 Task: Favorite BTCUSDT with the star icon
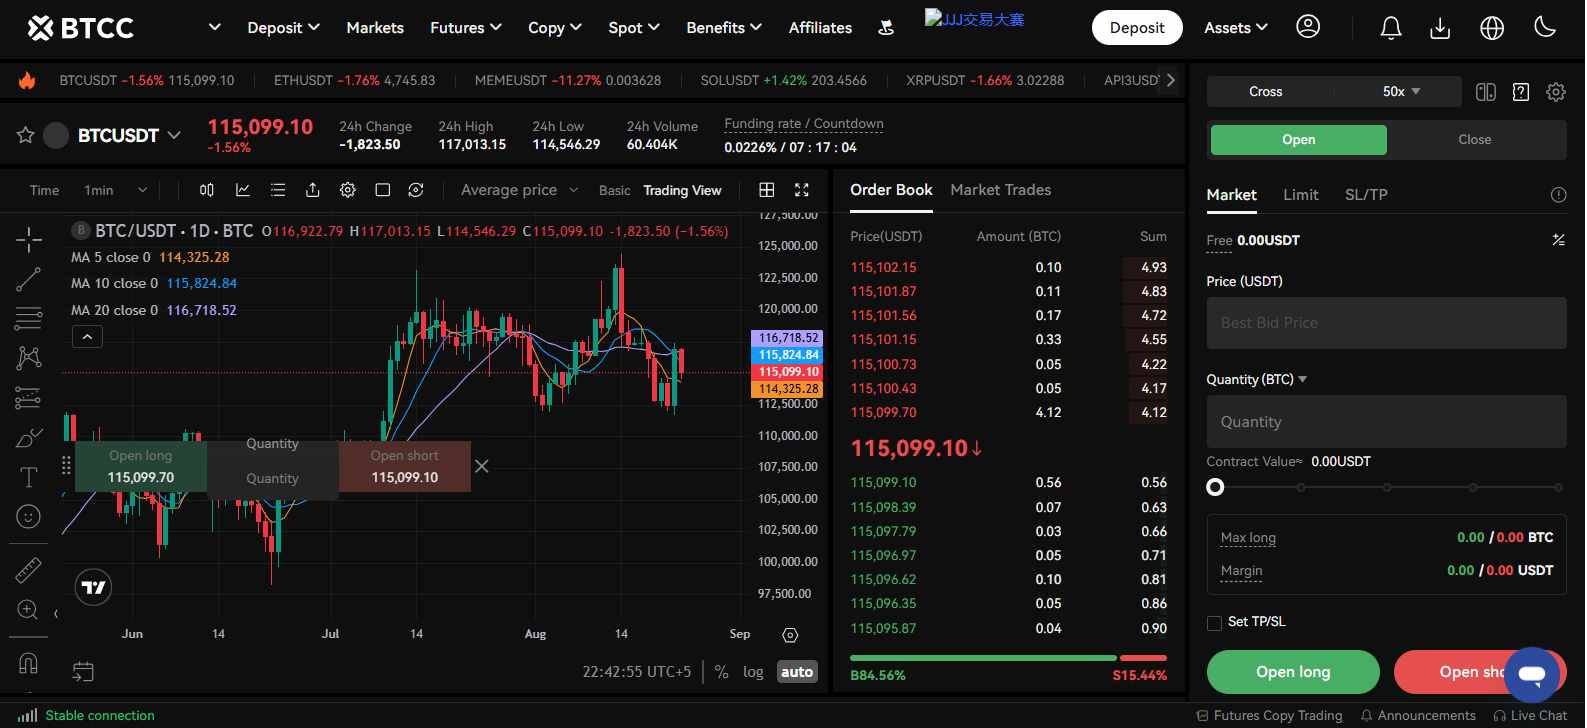tap(26, 135)
